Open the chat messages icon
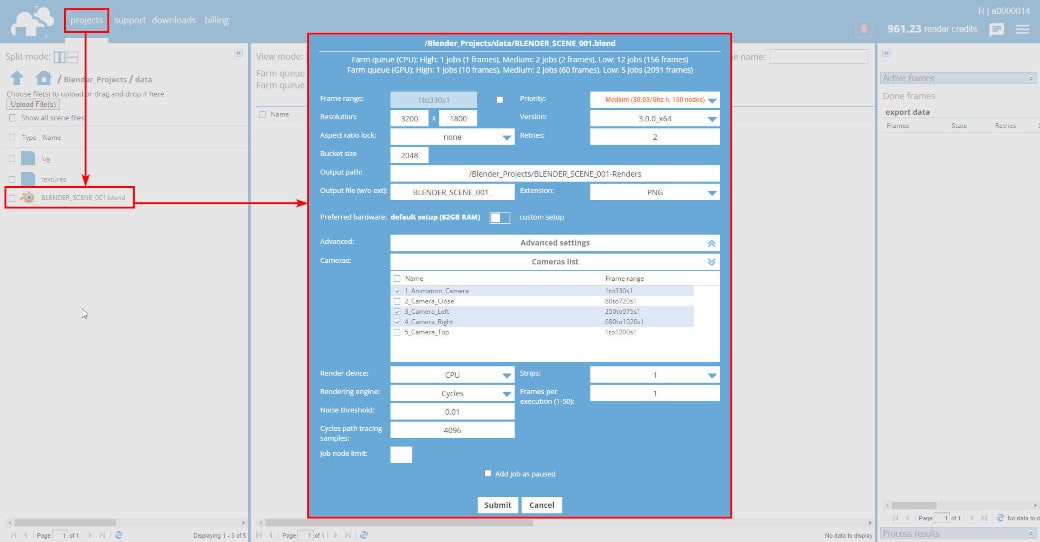 (x=996, y=29)
